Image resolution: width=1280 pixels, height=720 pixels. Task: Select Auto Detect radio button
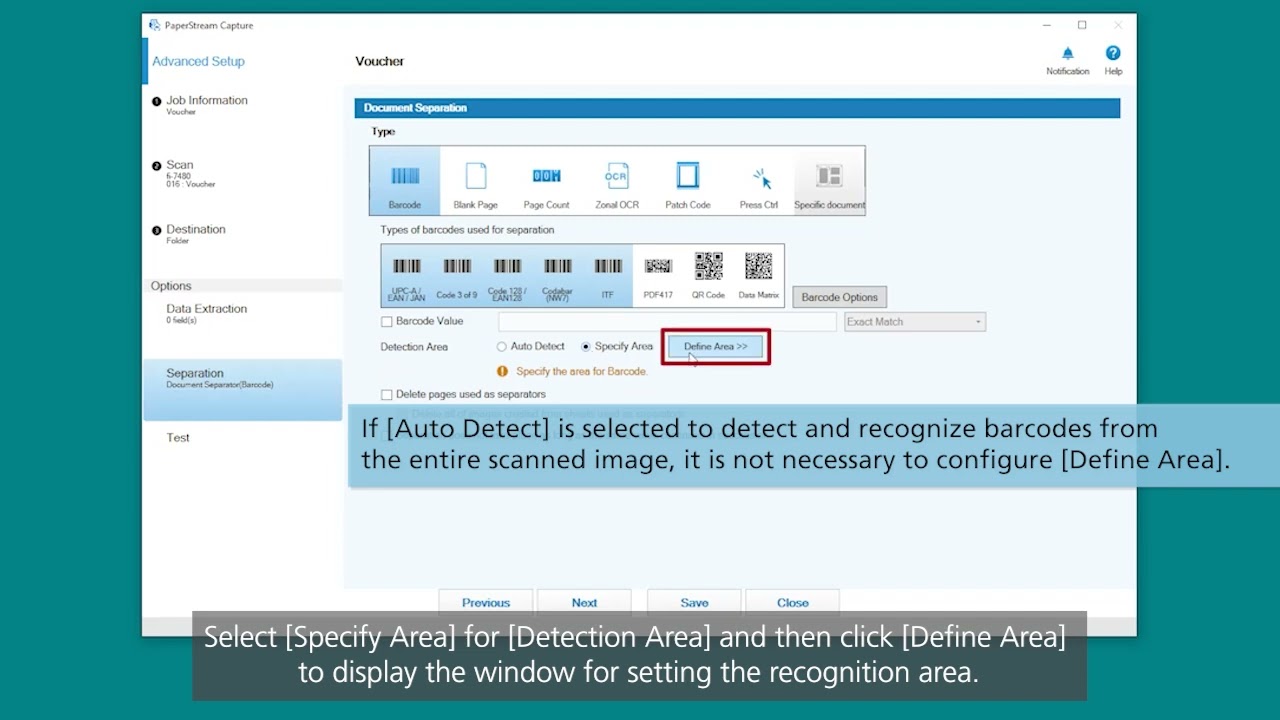[x=502, y=347]
